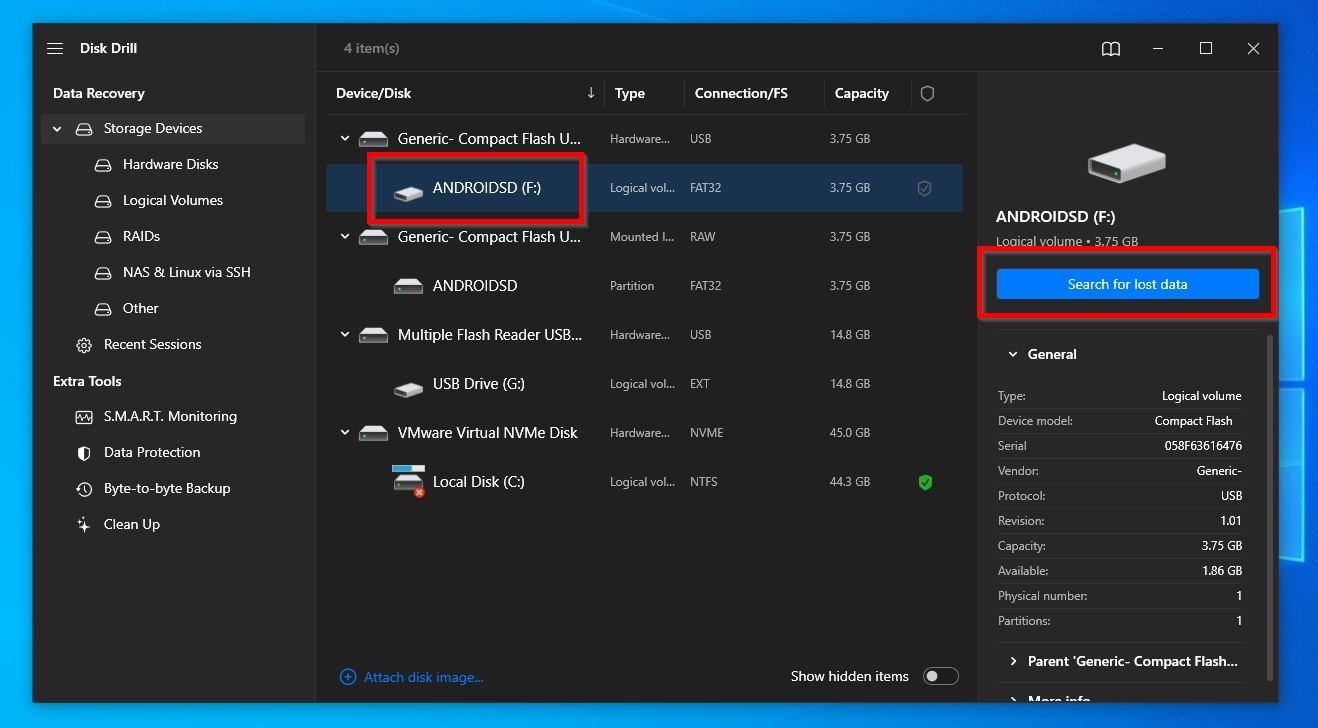The image size is (1318, 728).
Task: Click the ANDROIDSD (F:) title in details panel
Action: tap(1055, 217)
